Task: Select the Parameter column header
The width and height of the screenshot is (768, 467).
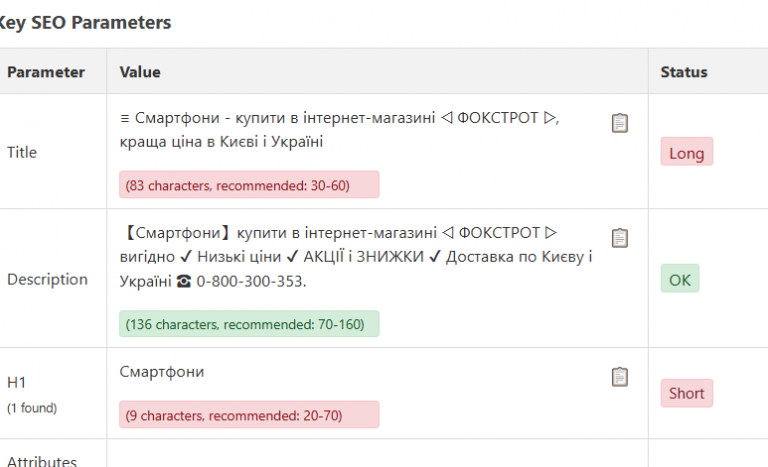Action: point(46,72)
